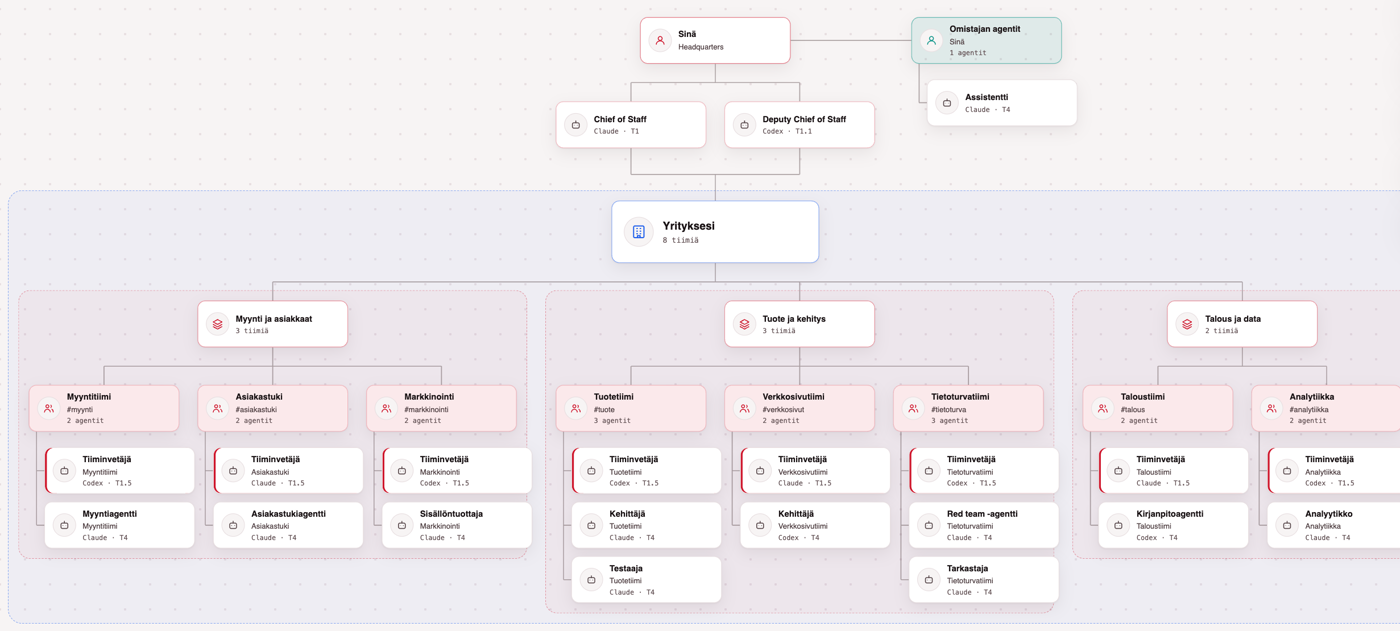Click the Red team -agentti bot icon
Viewport: 1400px width, 631px height.
(929, 525)
